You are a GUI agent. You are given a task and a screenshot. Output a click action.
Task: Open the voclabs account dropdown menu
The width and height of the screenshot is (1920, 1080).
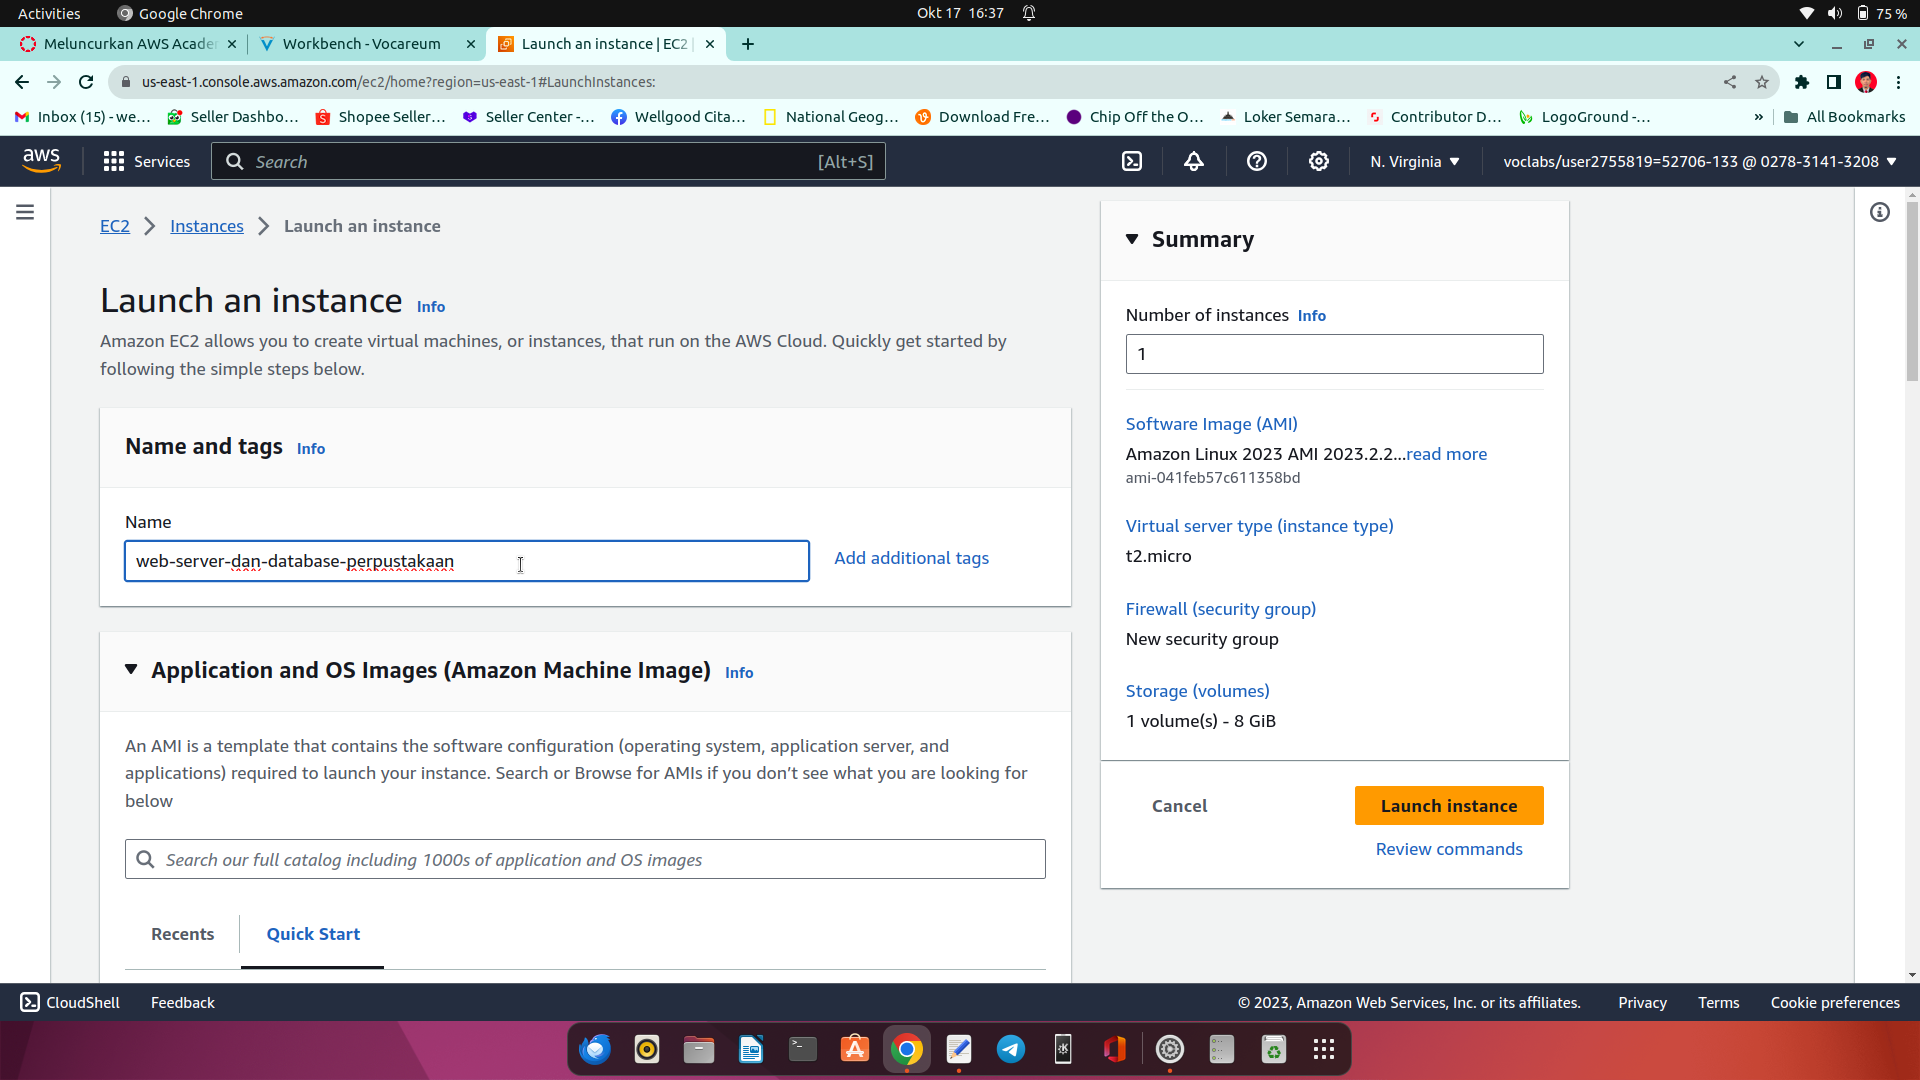point(1699,162)
